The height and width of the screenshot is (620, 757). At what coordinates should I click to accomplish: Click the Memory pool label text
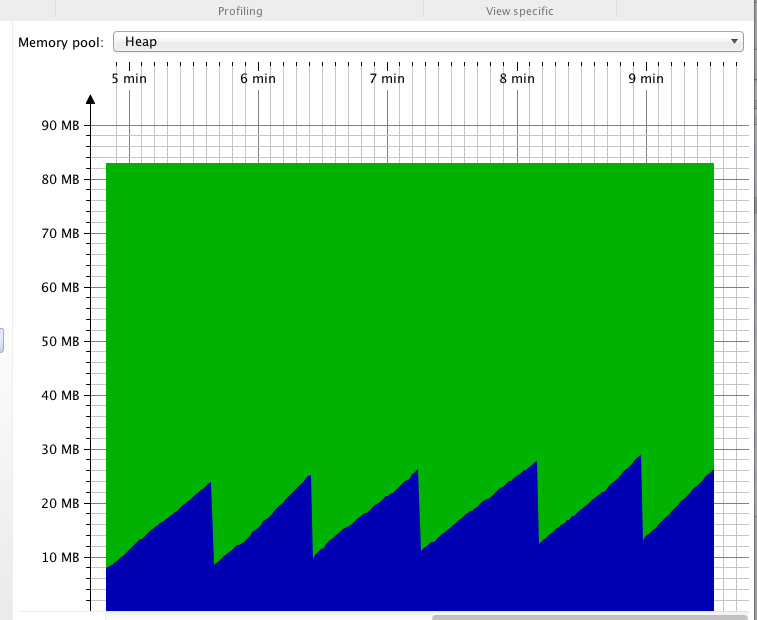click(61, 43)
